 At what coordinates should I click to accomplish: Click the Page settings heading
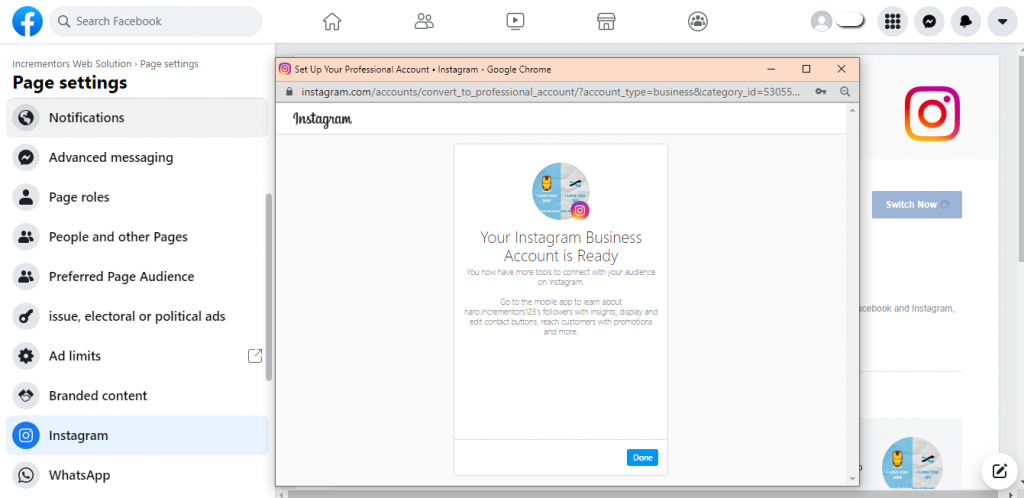coord(70,83)
